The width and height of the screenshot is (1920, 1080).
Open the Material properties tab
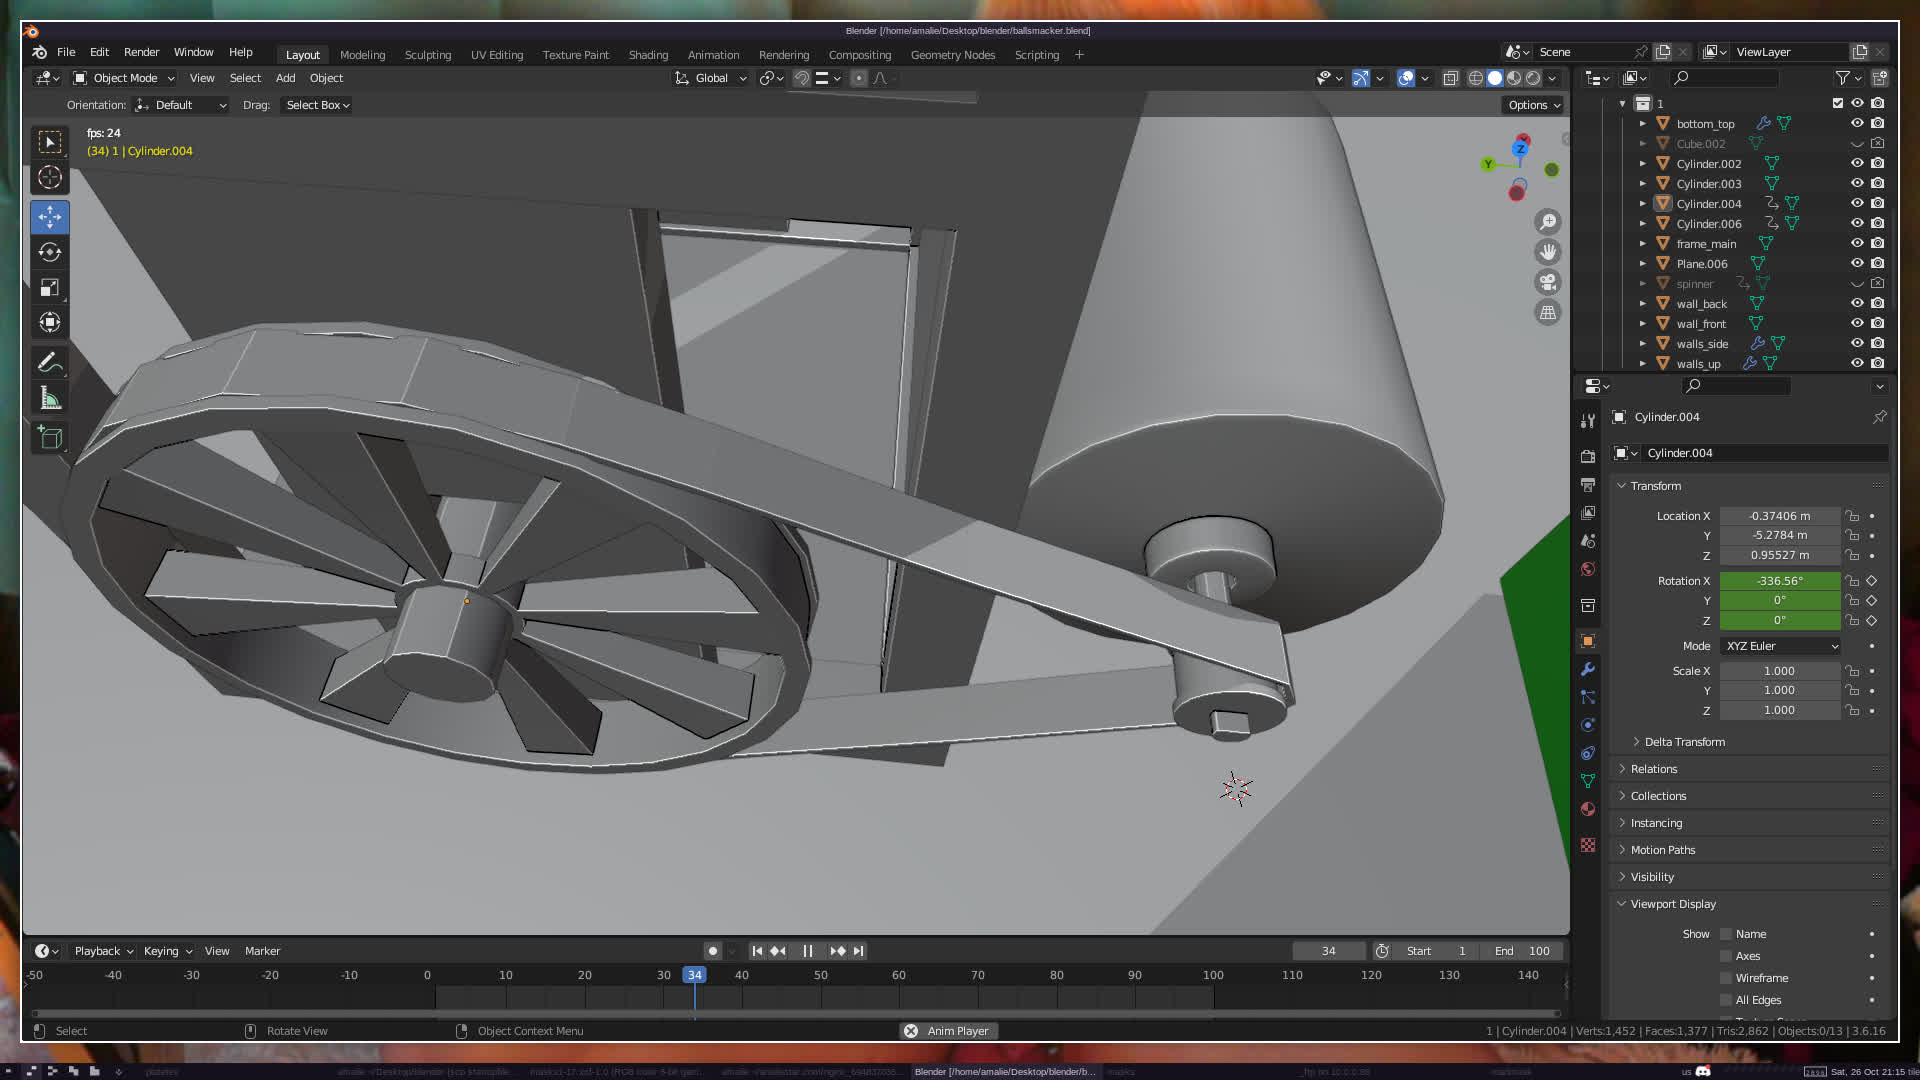click(1588, 809)
